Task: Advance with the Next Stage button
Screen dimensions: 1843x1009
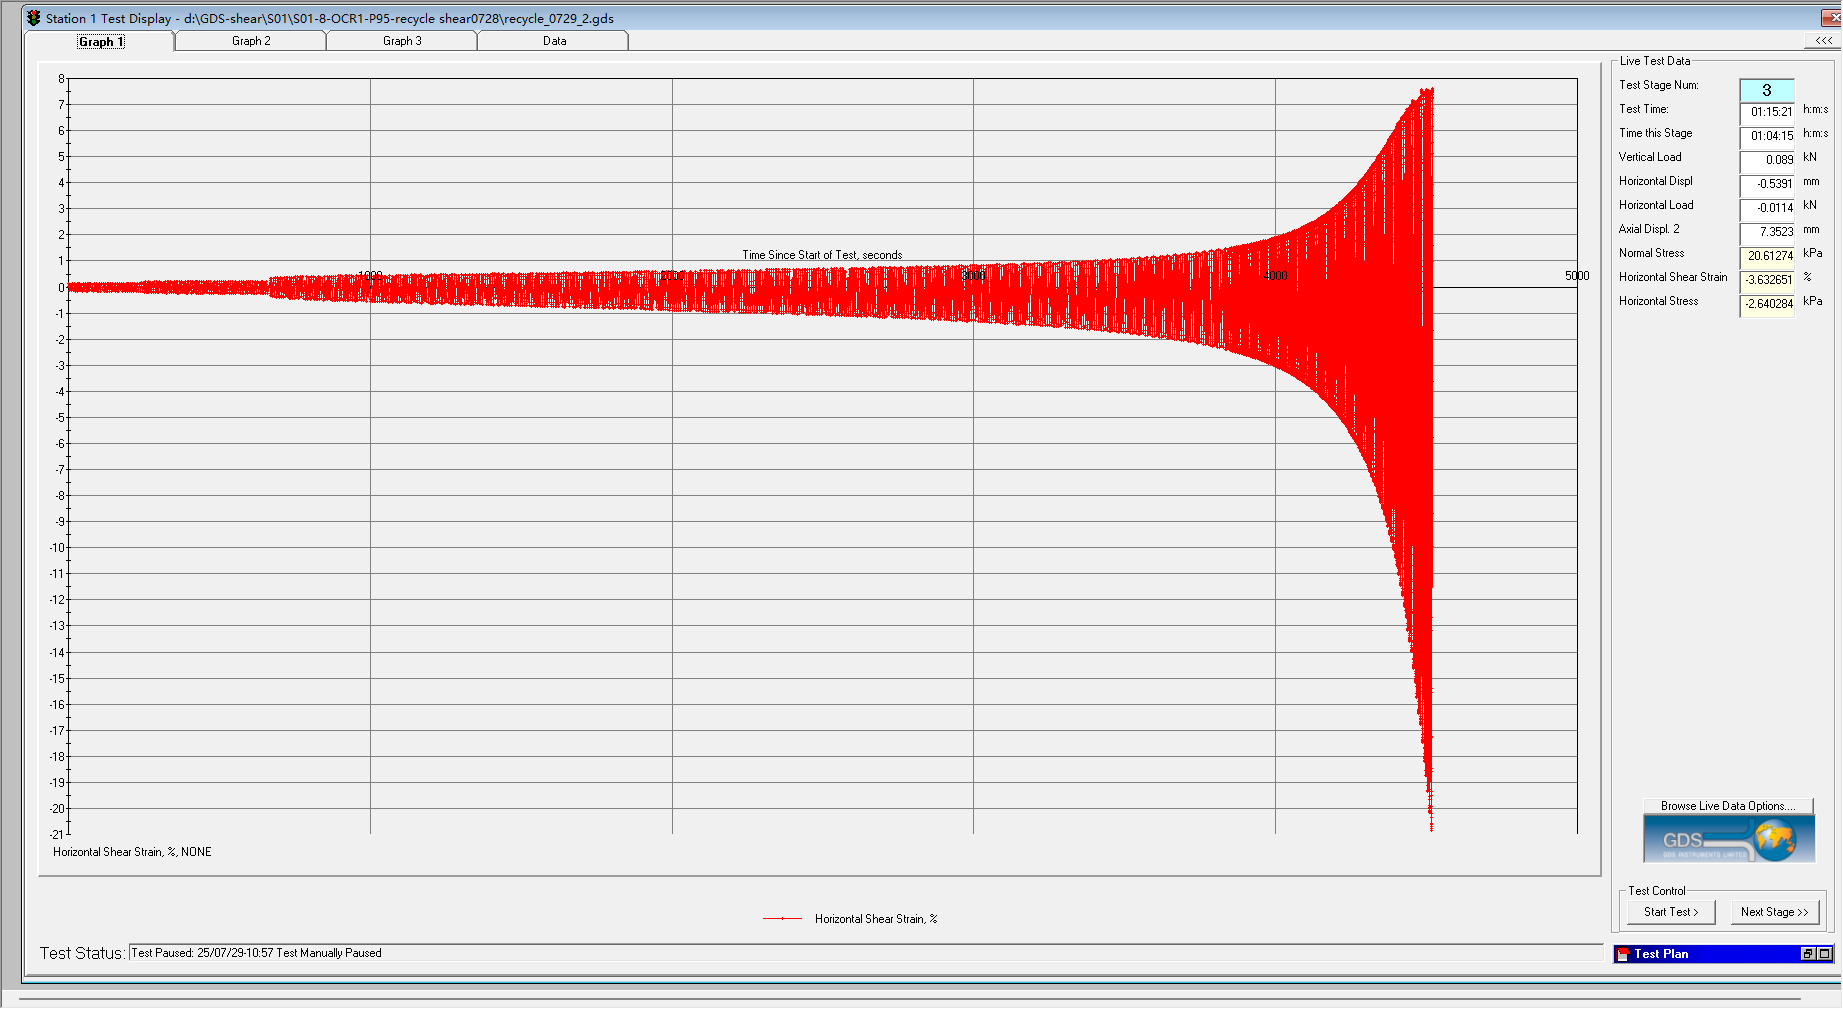Action: pos(1774,912)
